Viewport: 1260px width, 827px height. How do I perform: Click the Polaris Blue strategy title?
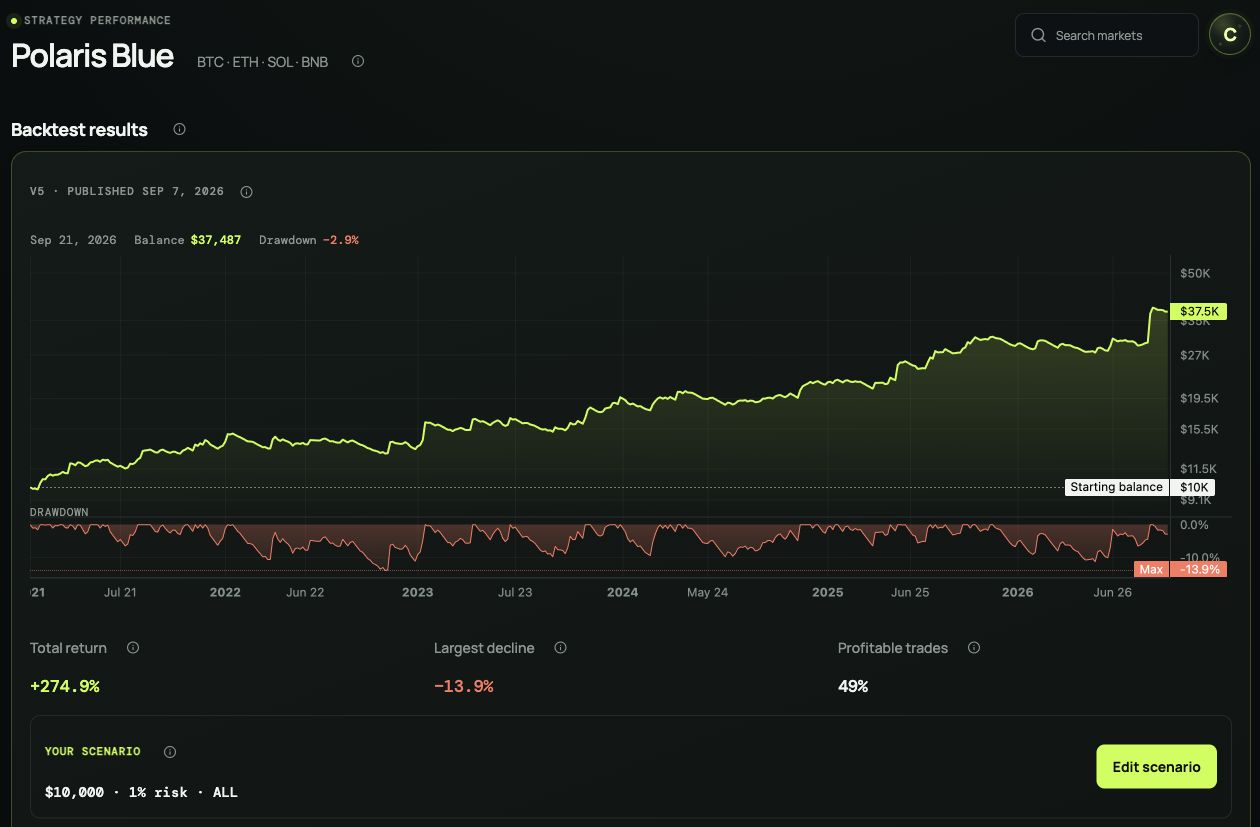click(x=92, y=56)
